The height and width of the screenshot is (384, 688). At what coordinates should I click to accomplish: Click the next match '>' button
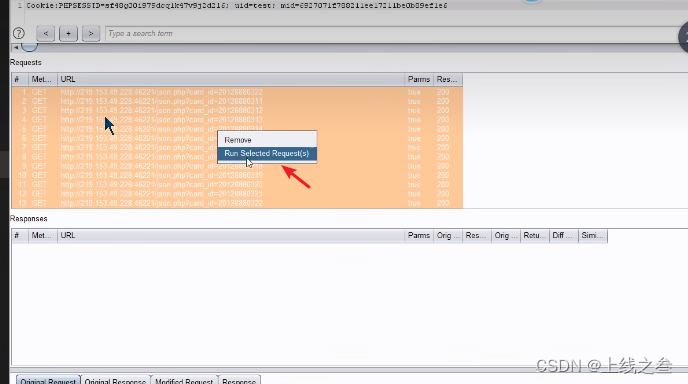[x=91, y=33]
